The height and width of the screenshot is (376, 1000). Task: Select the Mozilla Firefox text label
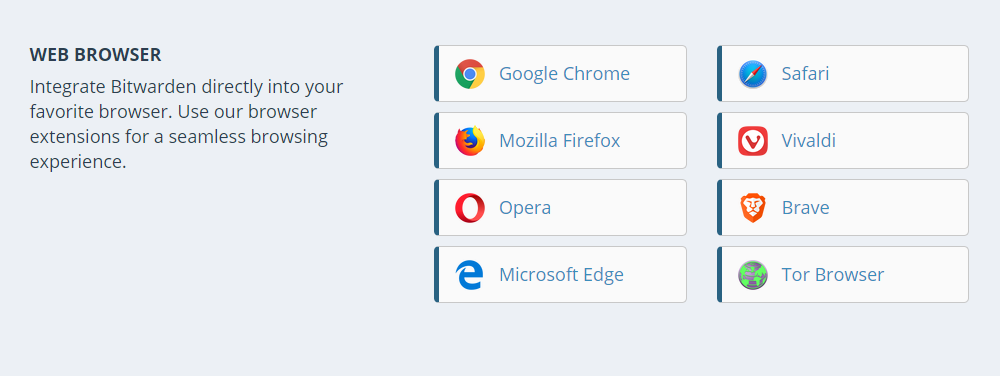559,140
